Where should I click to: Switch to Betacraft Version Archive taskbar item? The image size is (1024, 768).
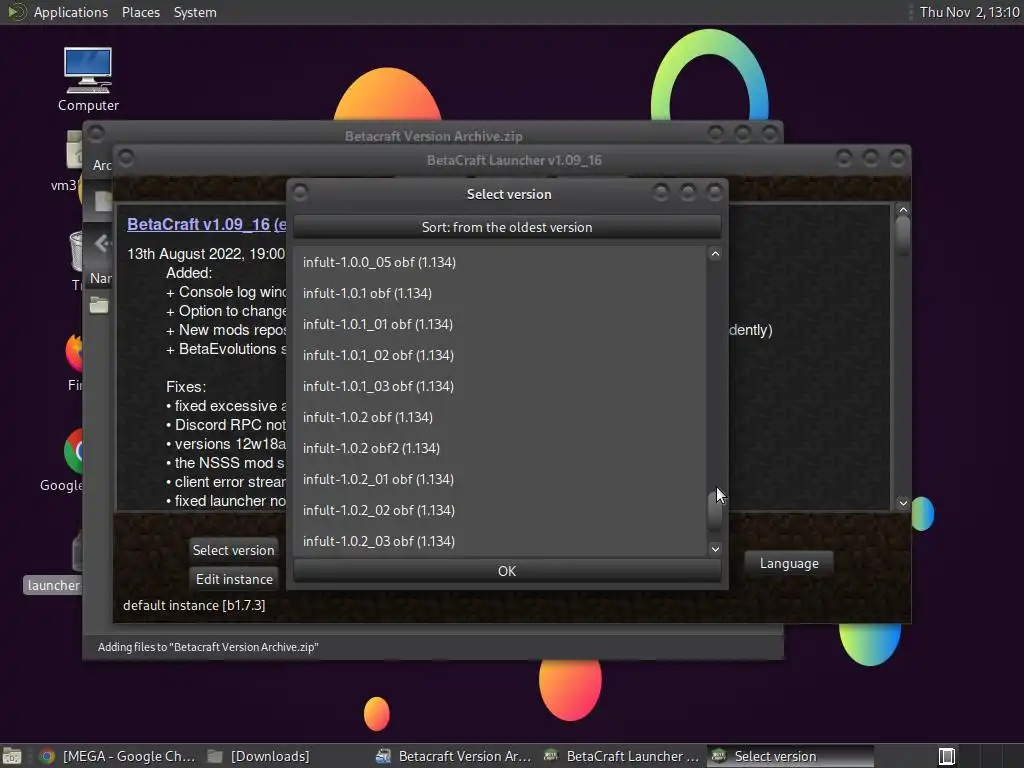pyautogui.click(x=454, y=756)
